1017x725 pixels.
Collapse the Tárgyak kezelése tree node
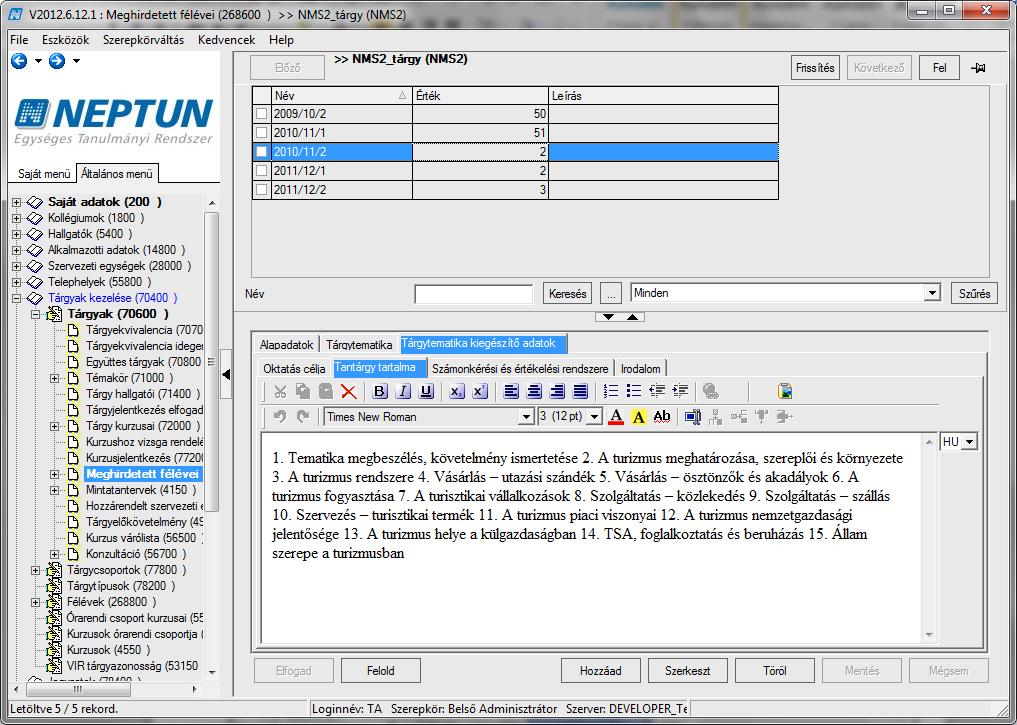16,298
